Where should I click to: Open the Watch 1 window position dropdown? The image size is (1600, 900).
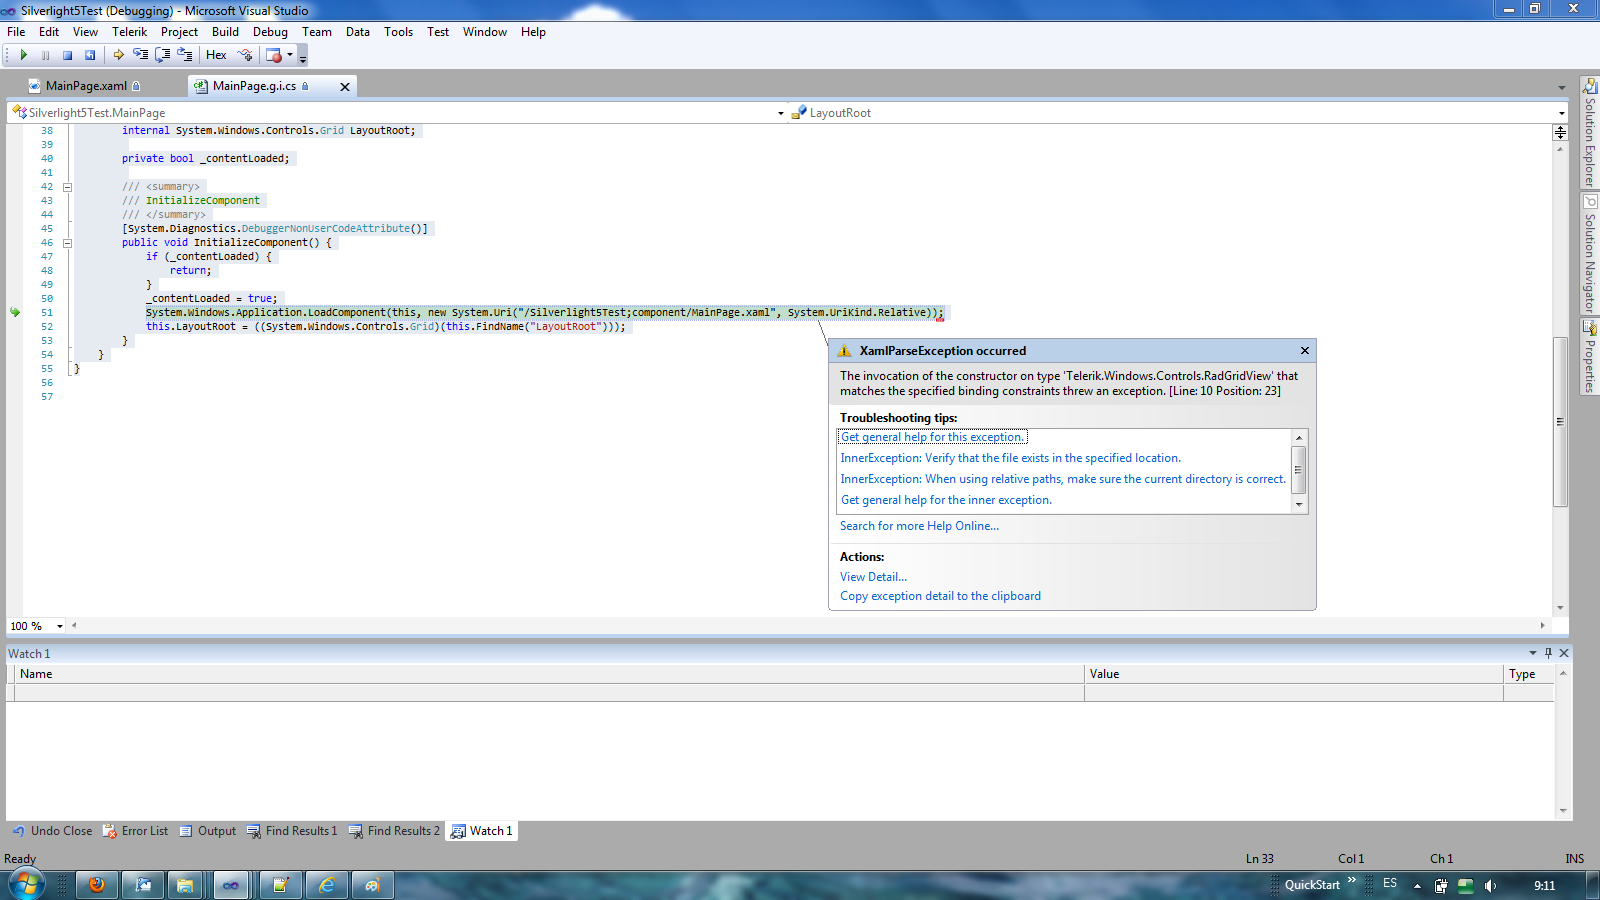(1532, 653)
